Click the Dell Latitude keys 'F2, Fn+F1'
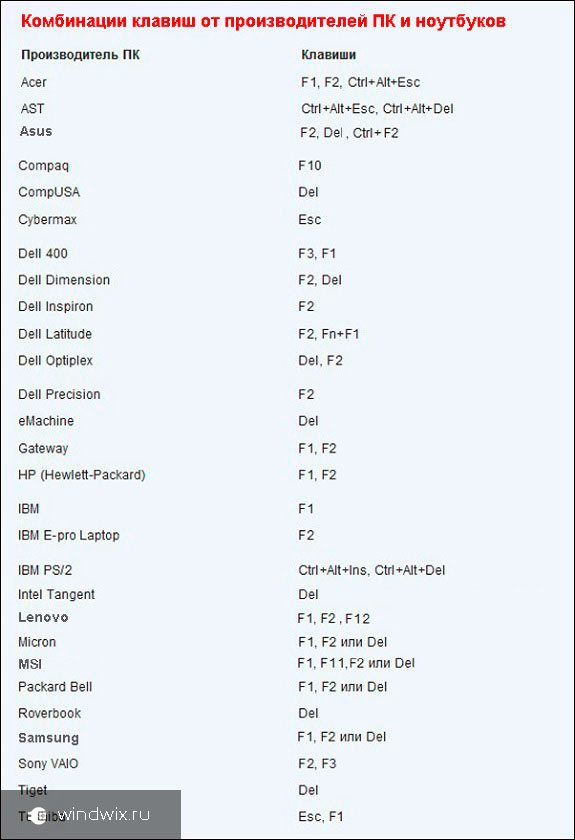 coord(328,334)
